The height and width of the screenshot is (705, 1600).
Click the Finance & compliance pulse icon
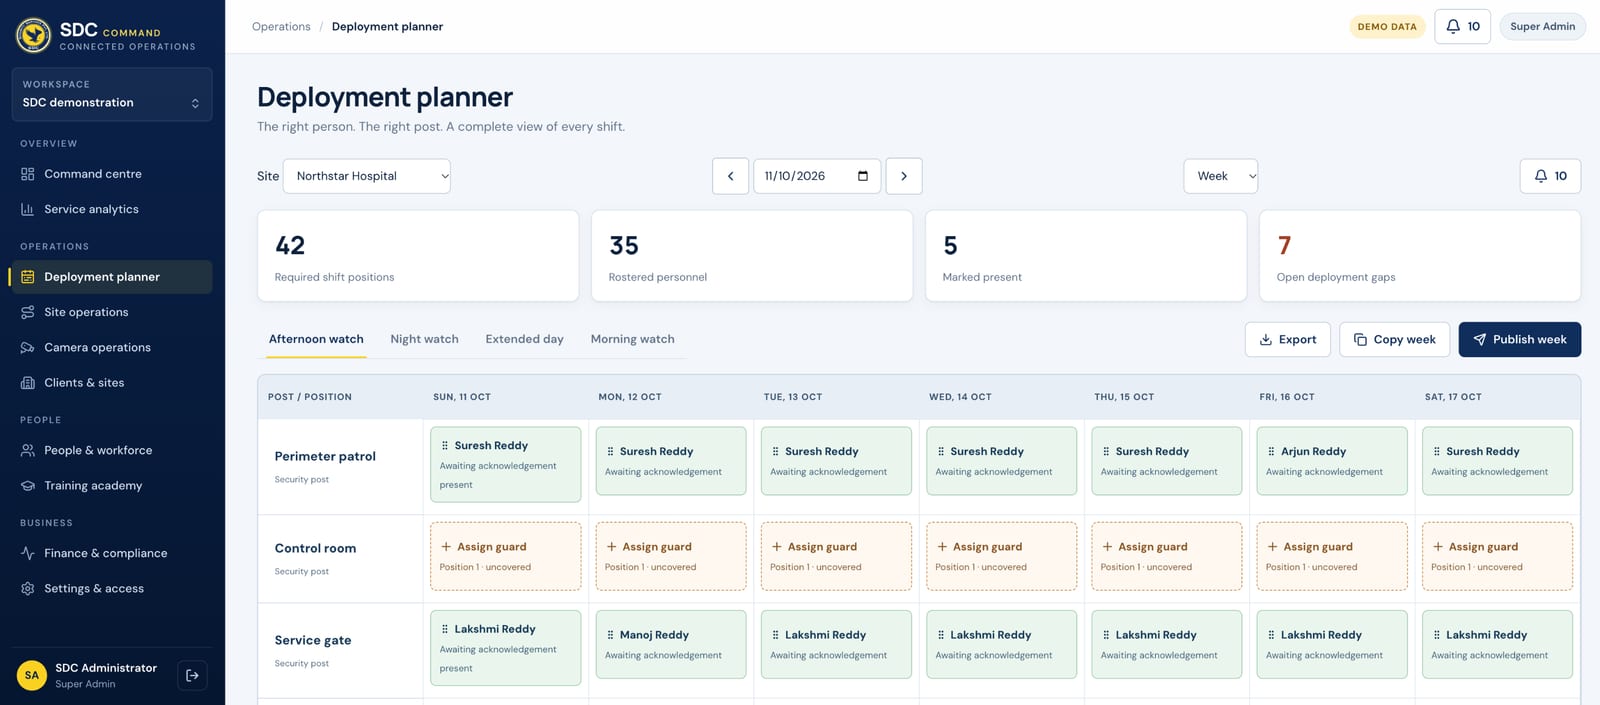[28, 553]
